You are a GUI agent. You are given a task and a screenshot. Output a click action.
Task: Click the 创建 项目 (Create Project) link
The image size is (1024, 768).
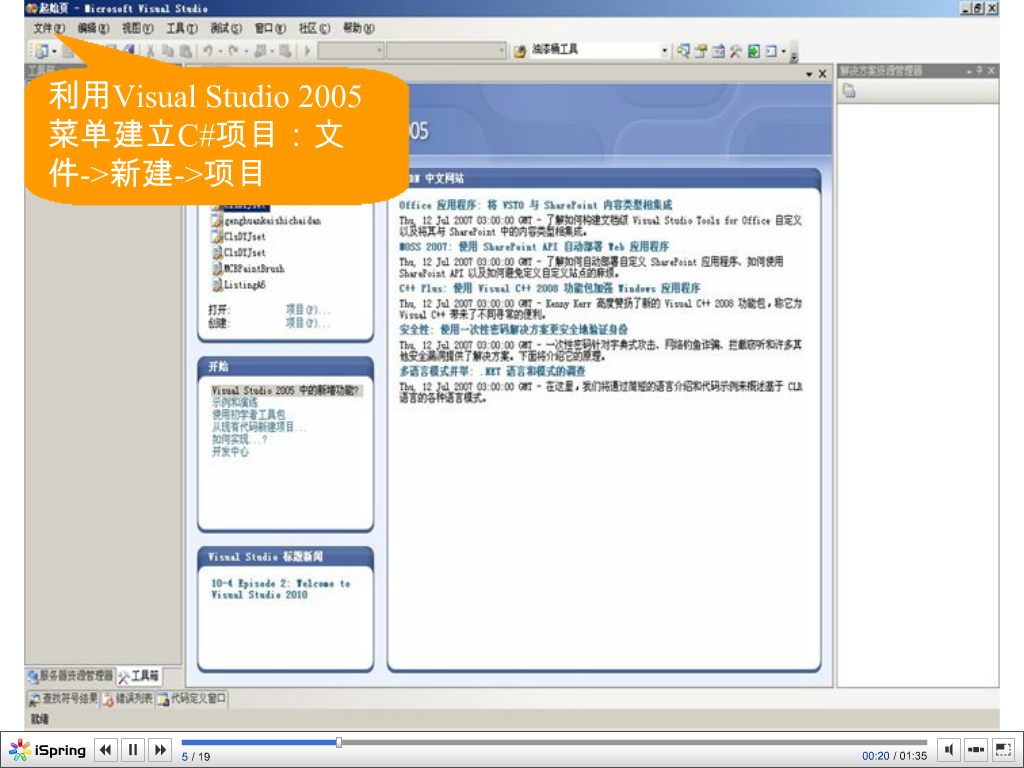[308, 323]
